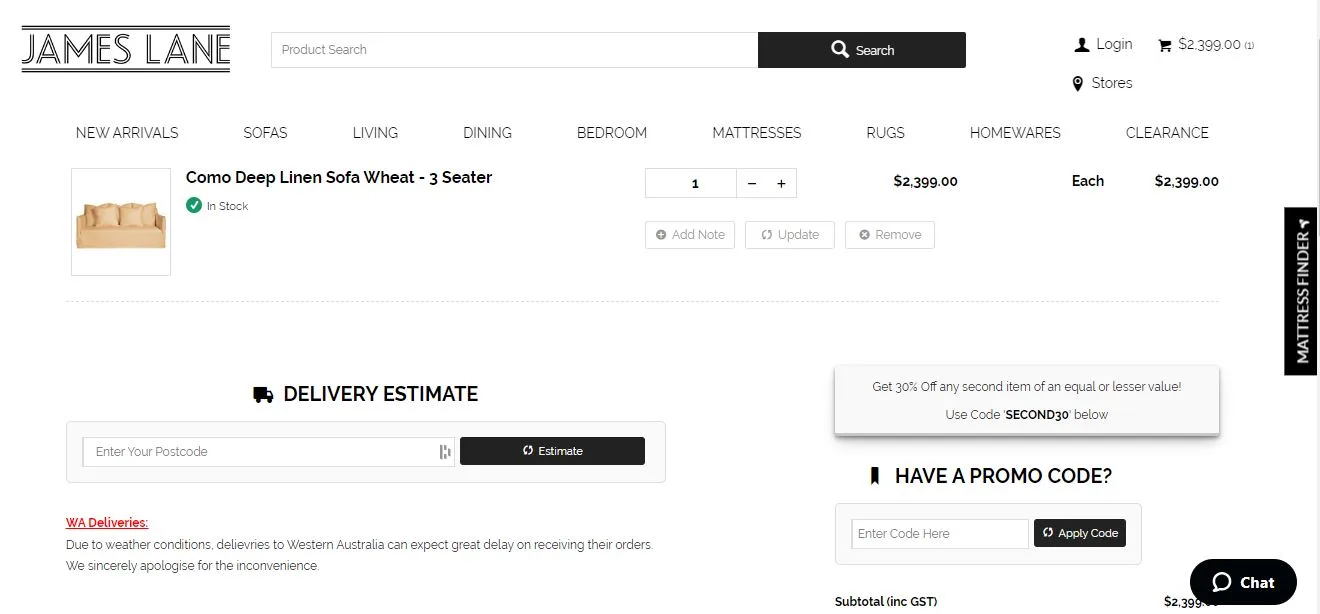Apply the promo code
1320x614 pixels.
[1080, 533]
